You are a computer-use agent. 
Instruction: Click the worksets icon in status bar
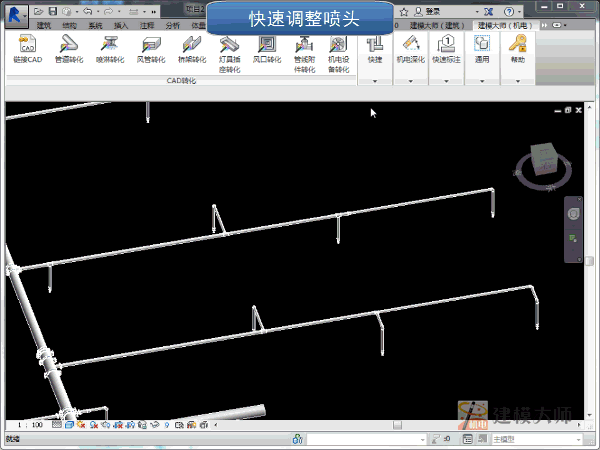298,439
